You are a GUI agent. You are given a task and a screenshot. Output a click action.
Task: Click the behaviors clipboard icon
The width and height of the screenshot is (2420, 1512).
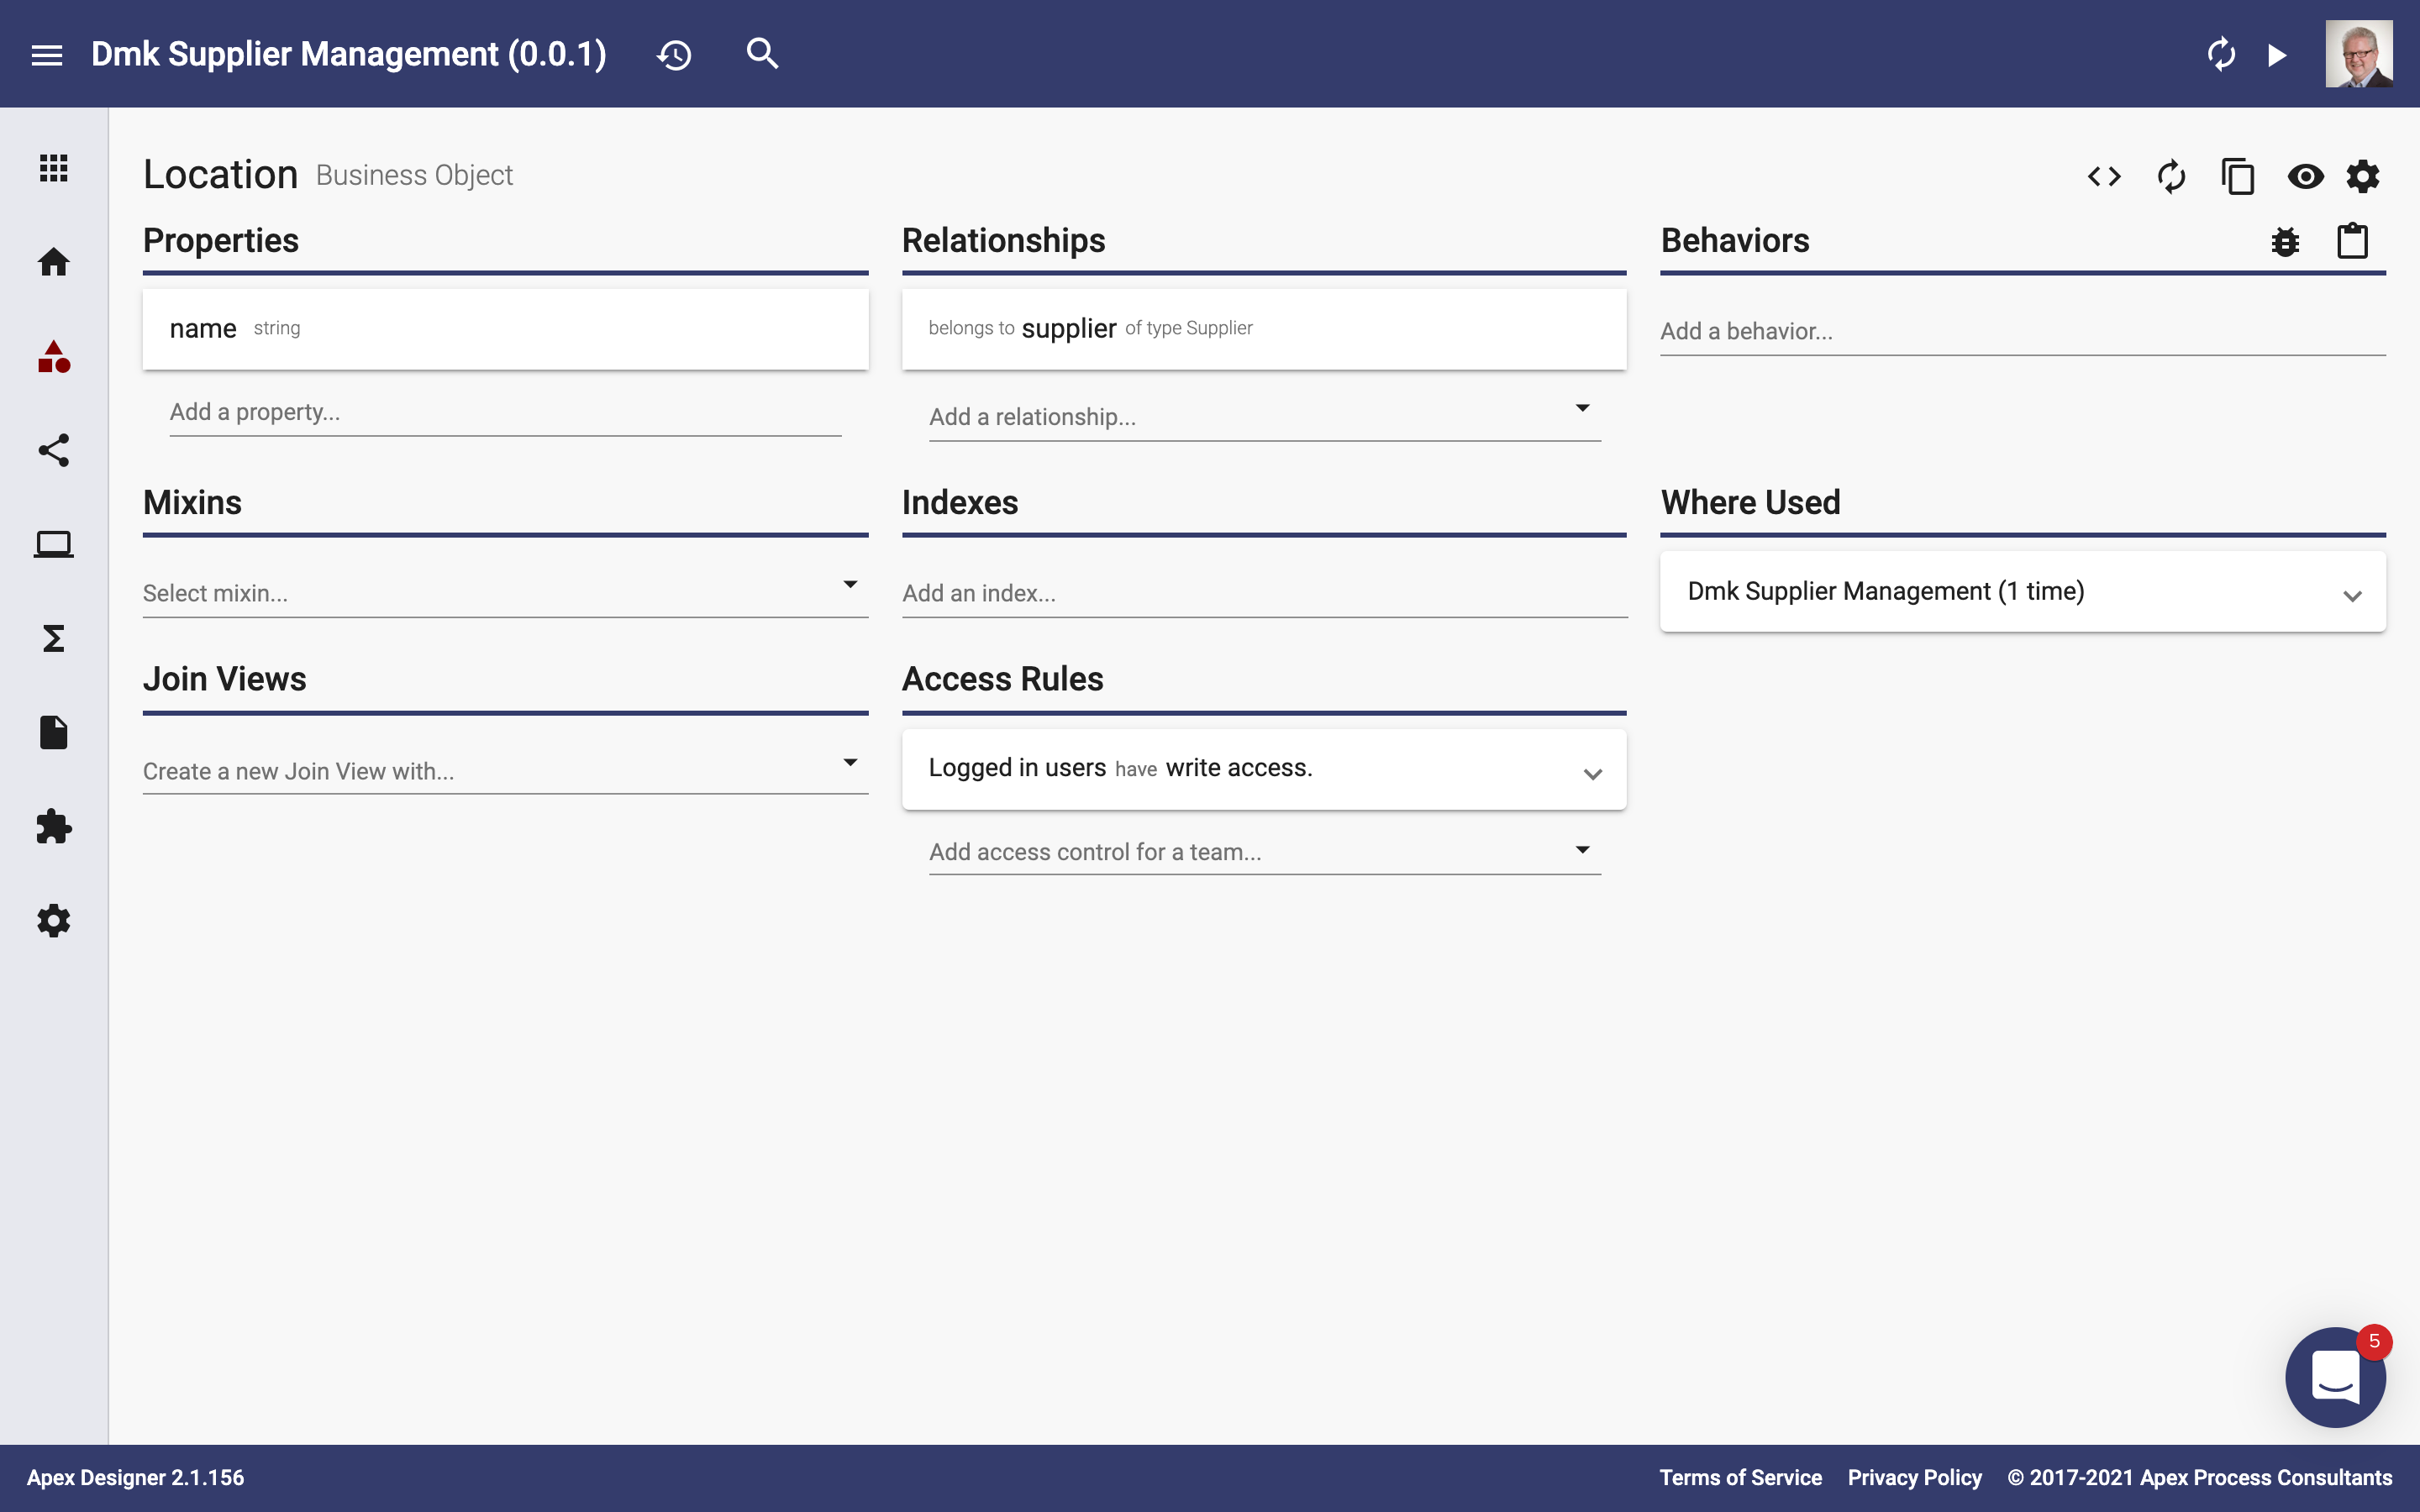pyautogui.click(x=2352, y=240)
